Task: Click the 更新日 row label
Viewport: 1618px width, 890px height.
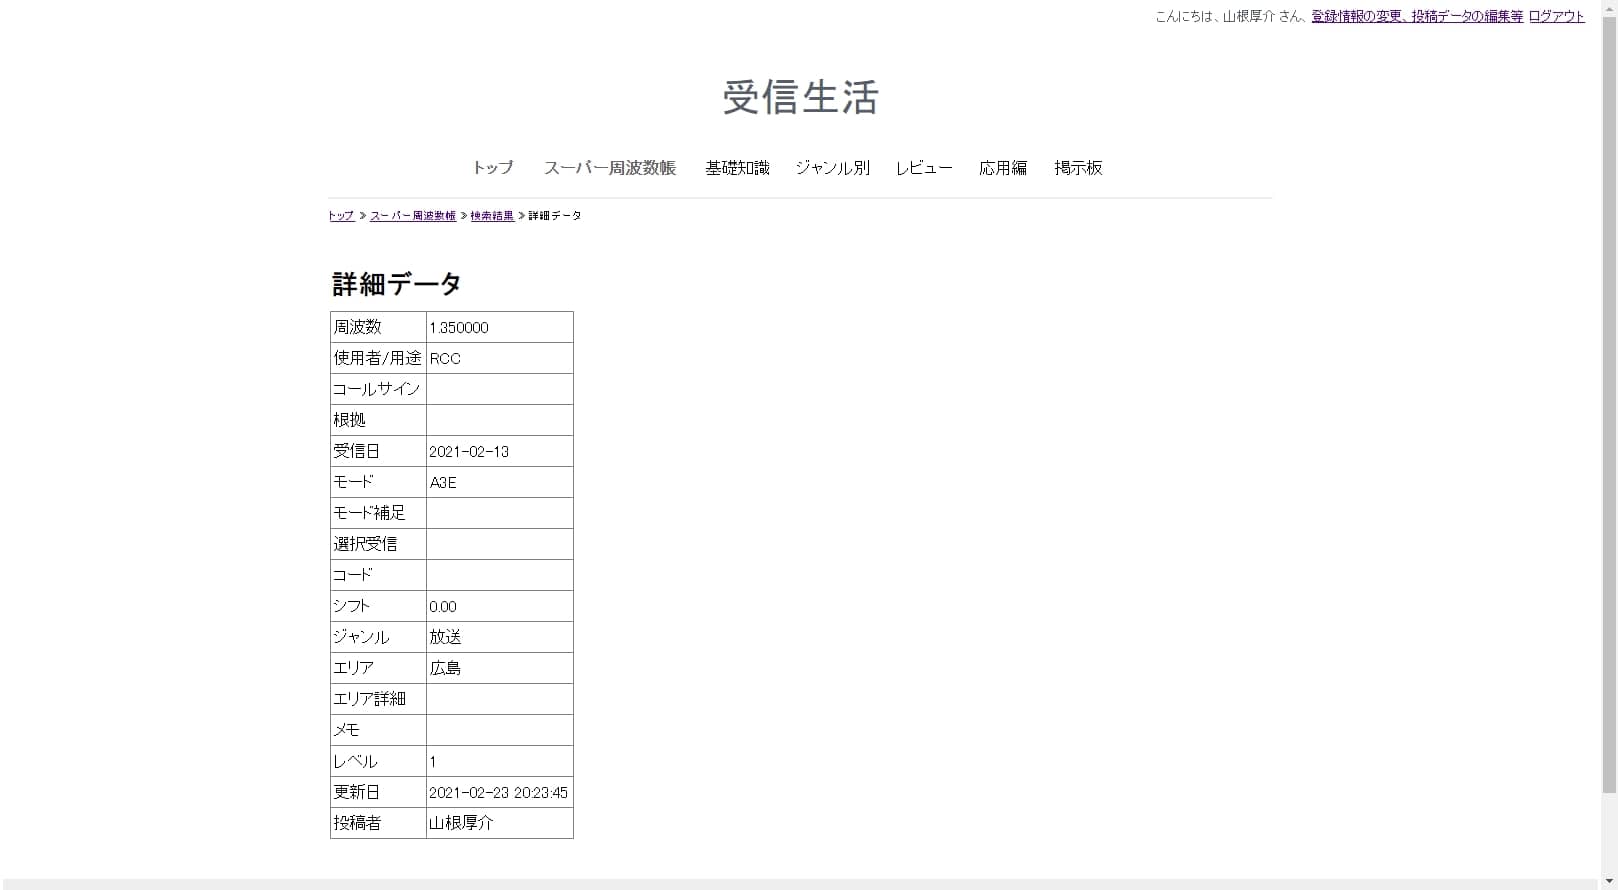Action: (357, 792)
